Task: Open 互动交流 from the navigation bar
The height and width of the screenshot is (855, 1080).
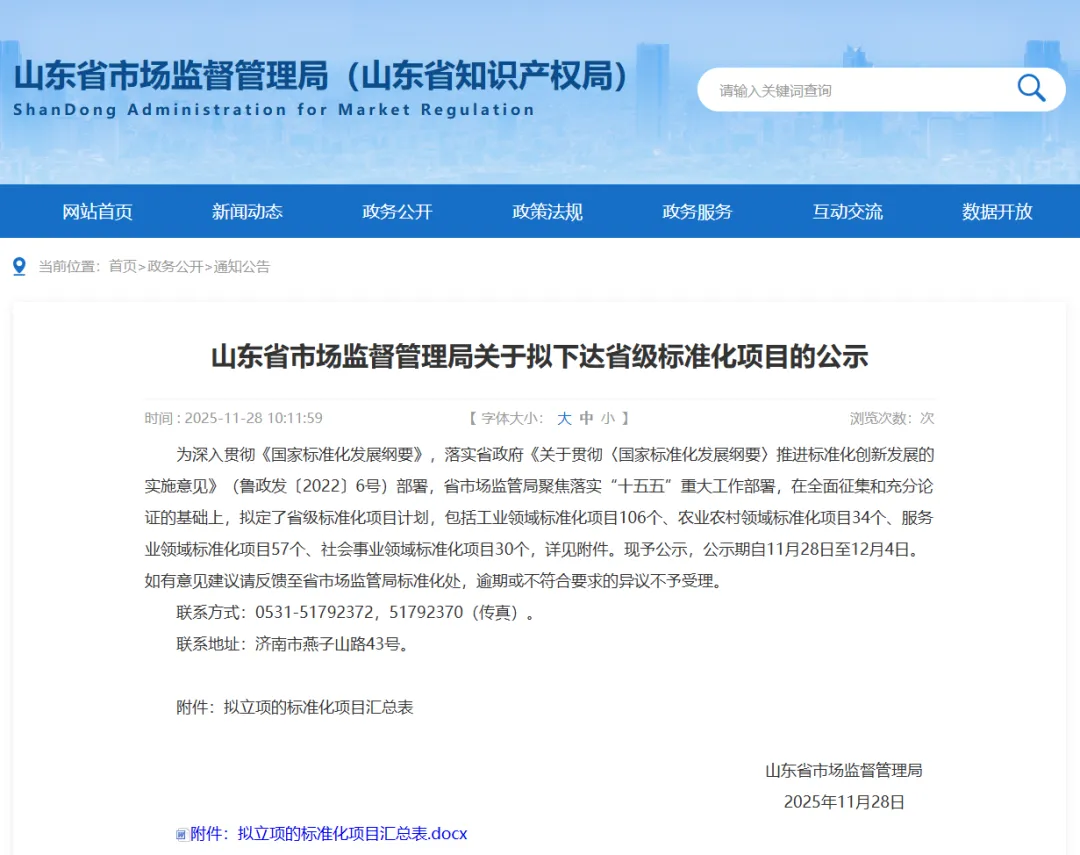Action: click(847, 212)
